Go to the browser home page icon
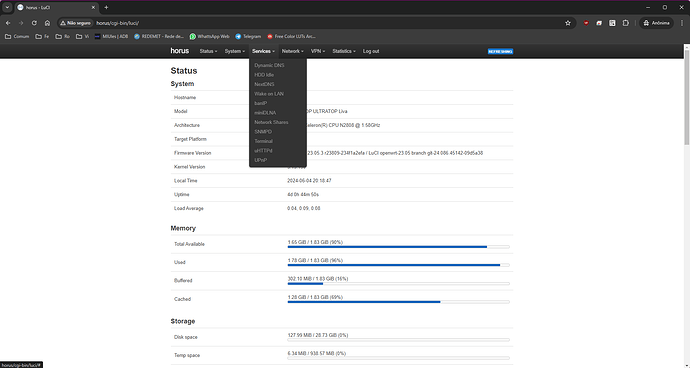The width and height of the screenshot is (690, 368). pyautogui.click(x=47, y=23)
